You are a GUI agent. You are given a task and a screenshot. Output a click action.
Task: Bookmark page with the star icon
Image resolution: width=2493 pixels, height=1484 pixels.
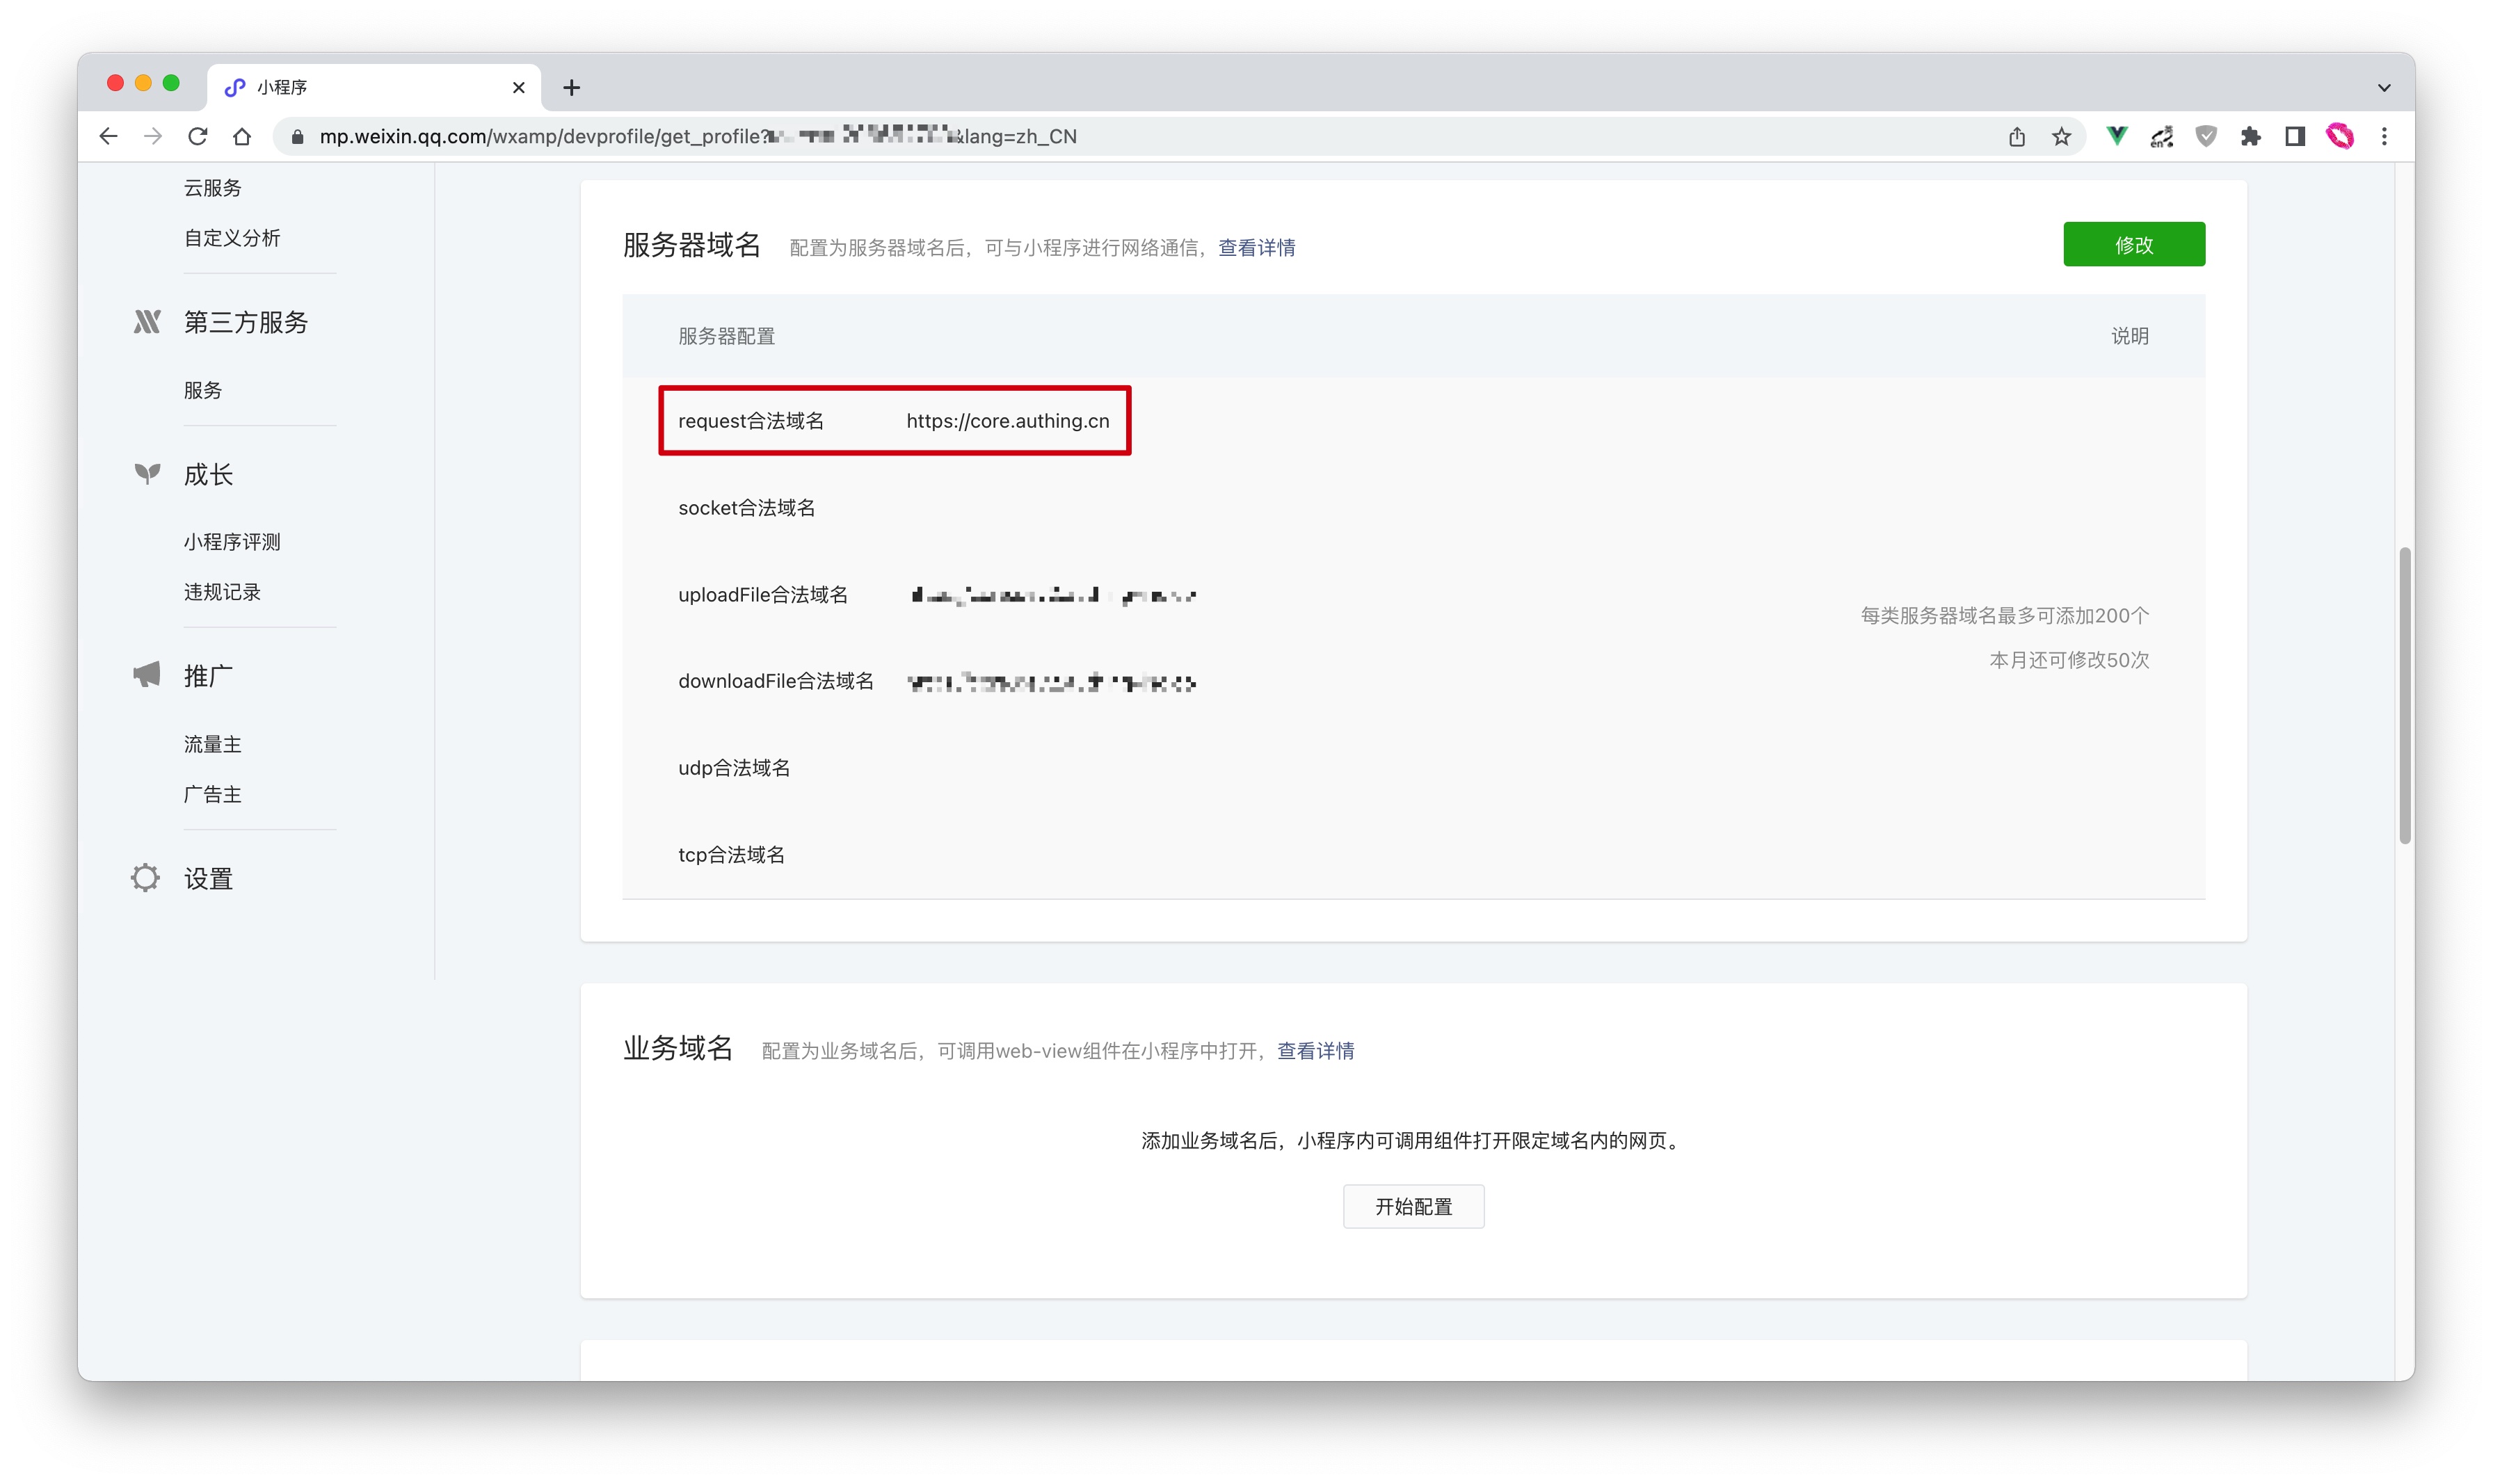2061,136
